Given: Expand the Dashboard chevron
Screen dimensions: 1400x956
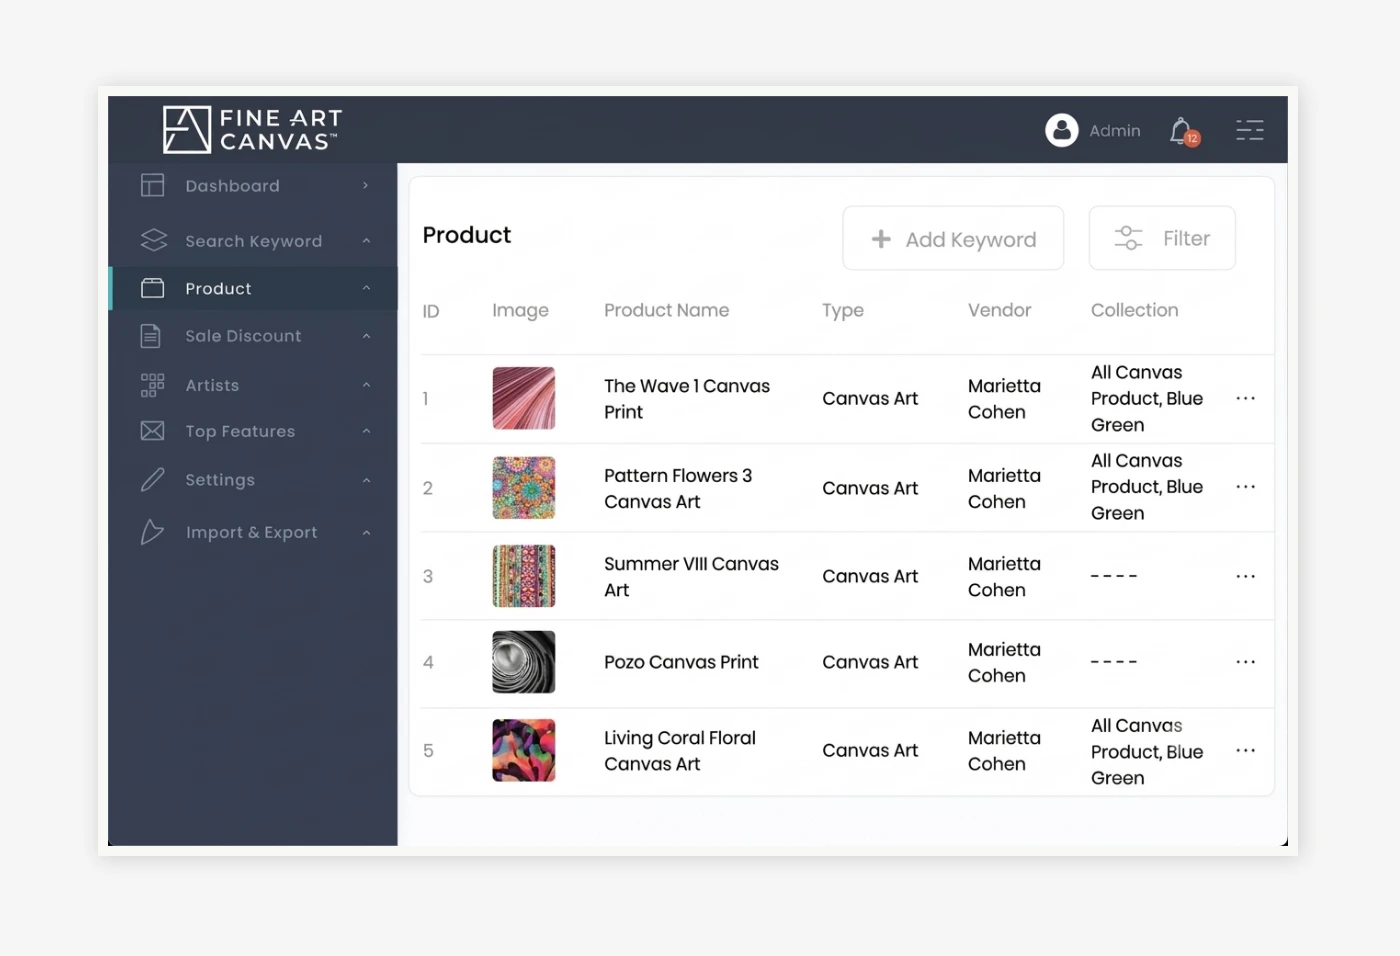Looking at the screenshot, I should click(x=366, y=185).
